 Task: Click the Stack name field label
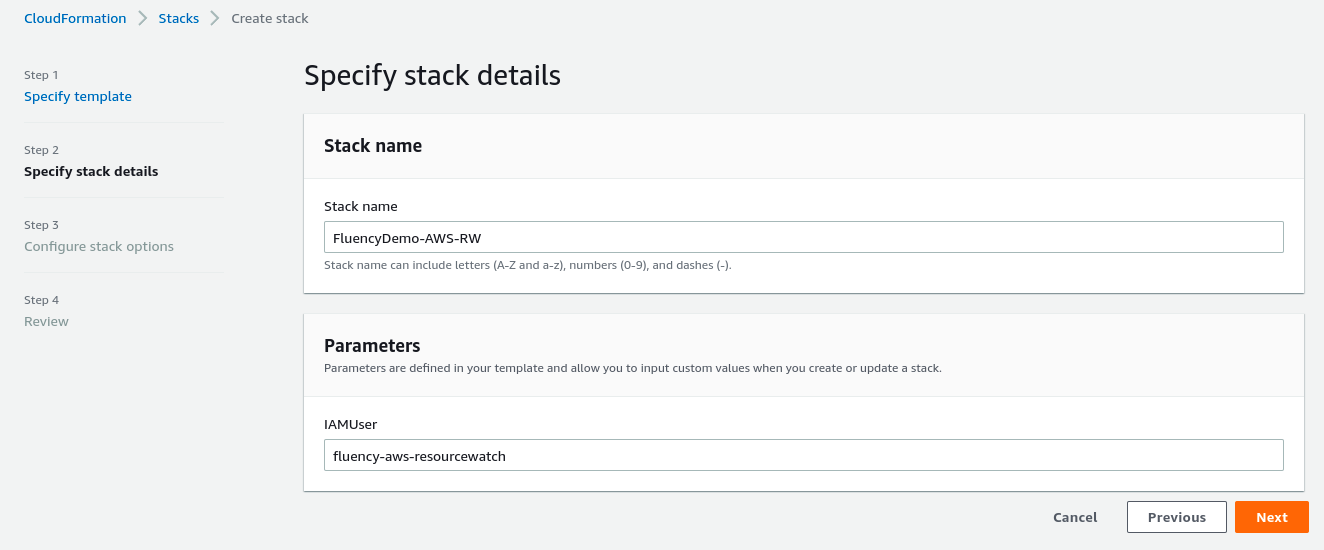(361, 207)
